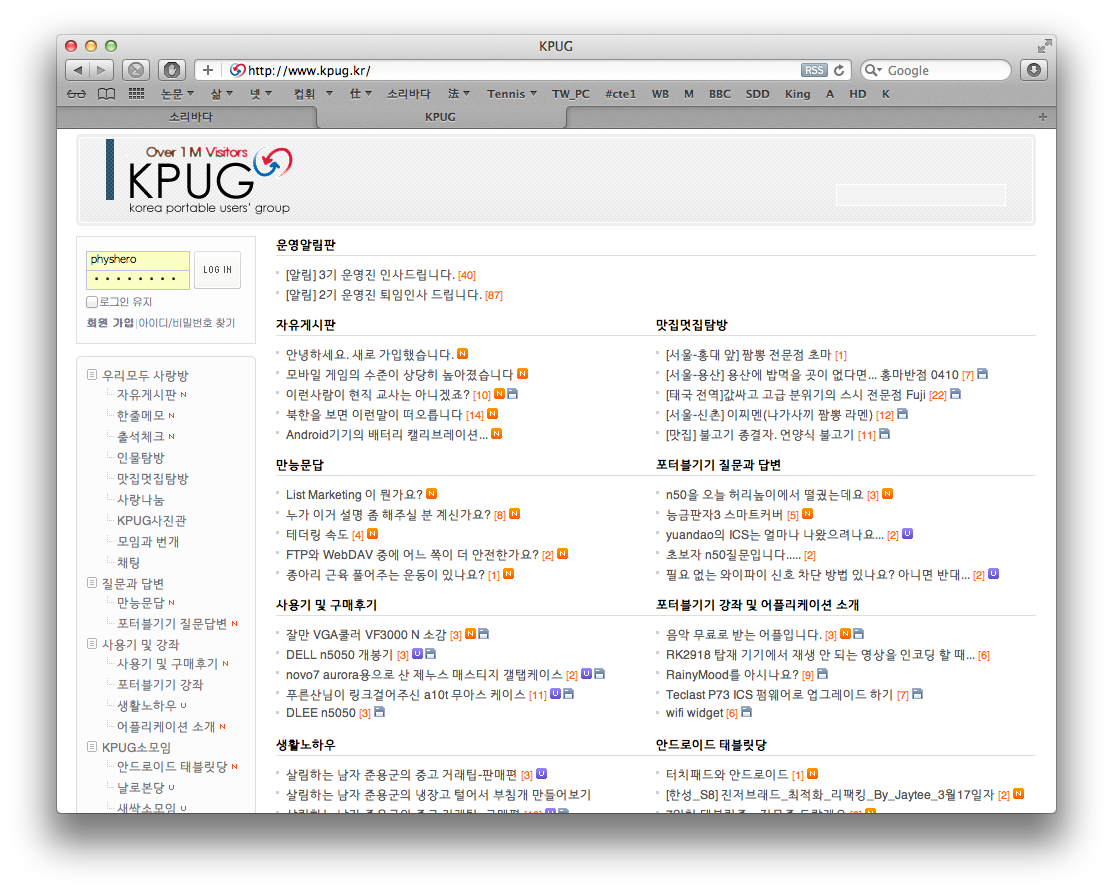
Task: Tick the 로그인 유지 checkbox
Action: pos(92,302)
